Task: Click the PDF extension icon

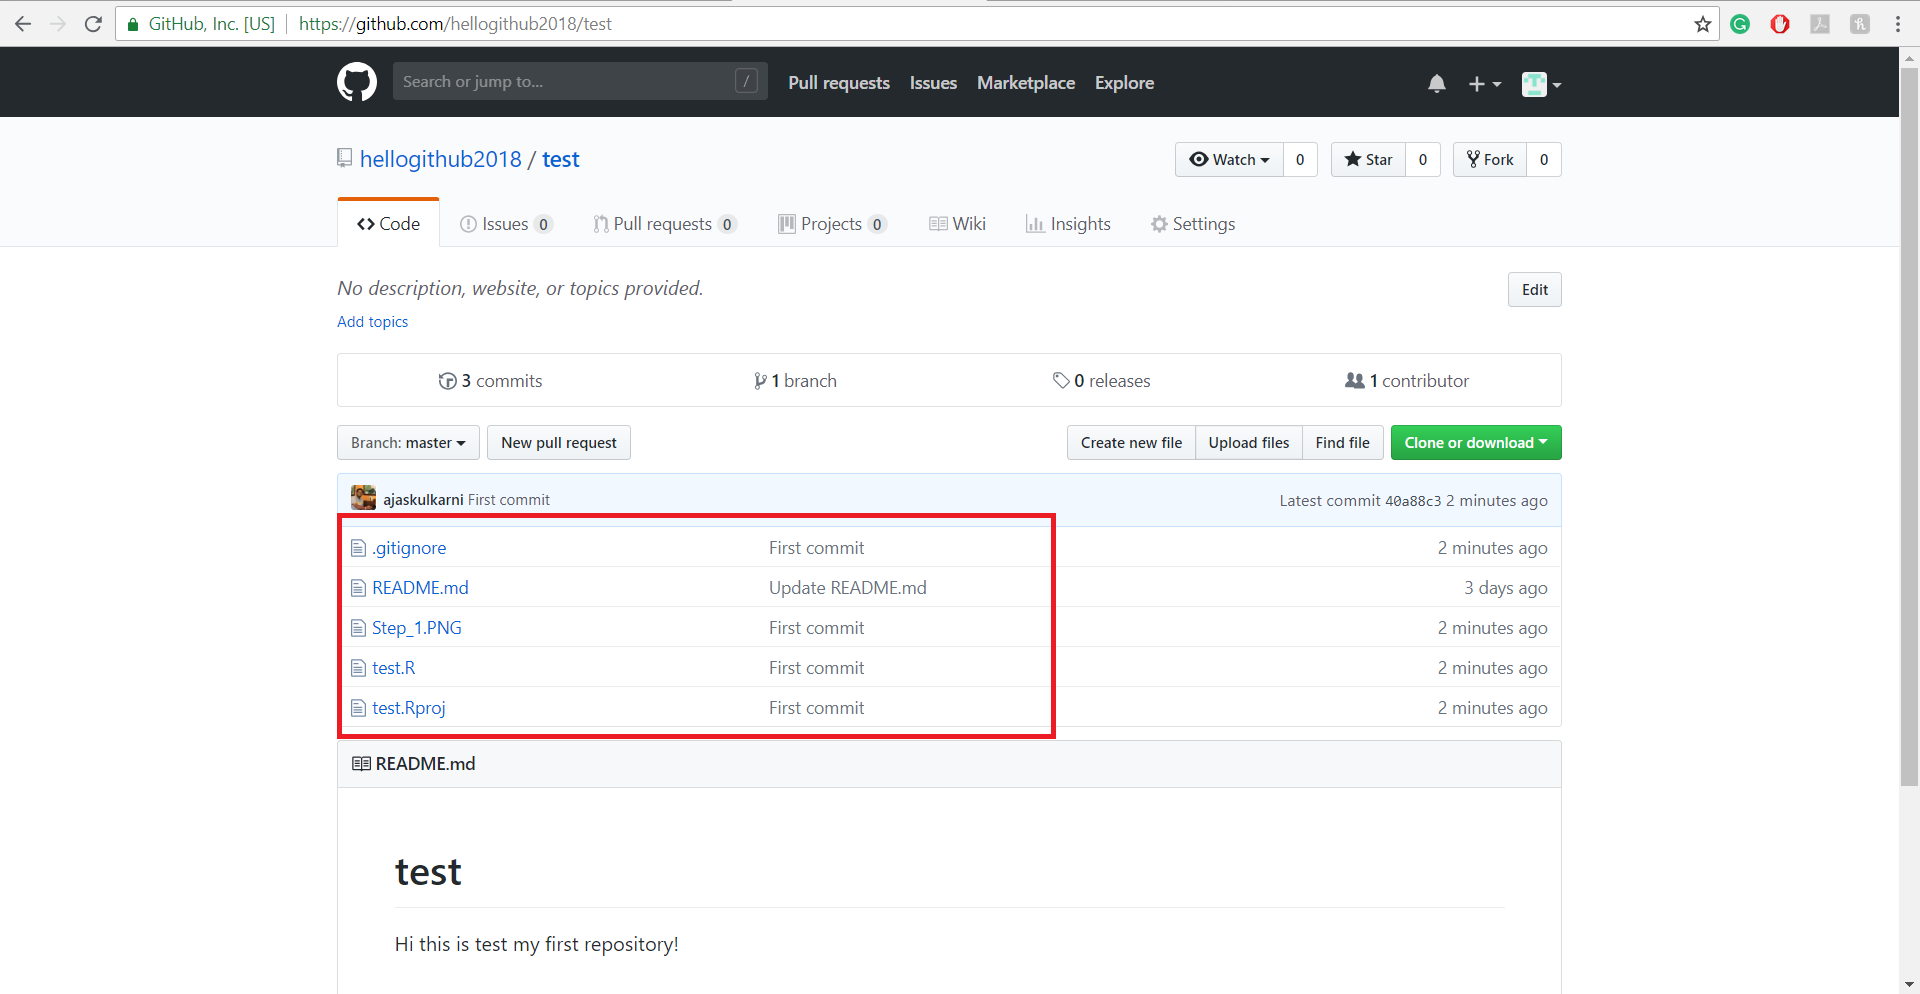Action: pos(1820,24)
